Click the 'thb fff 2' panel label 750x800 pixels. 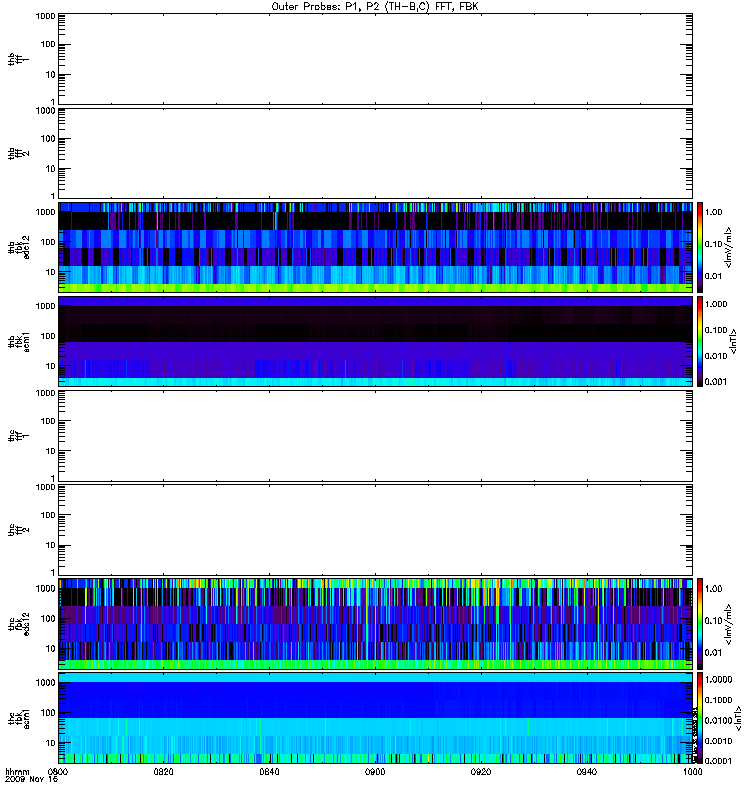click(18, 154)
